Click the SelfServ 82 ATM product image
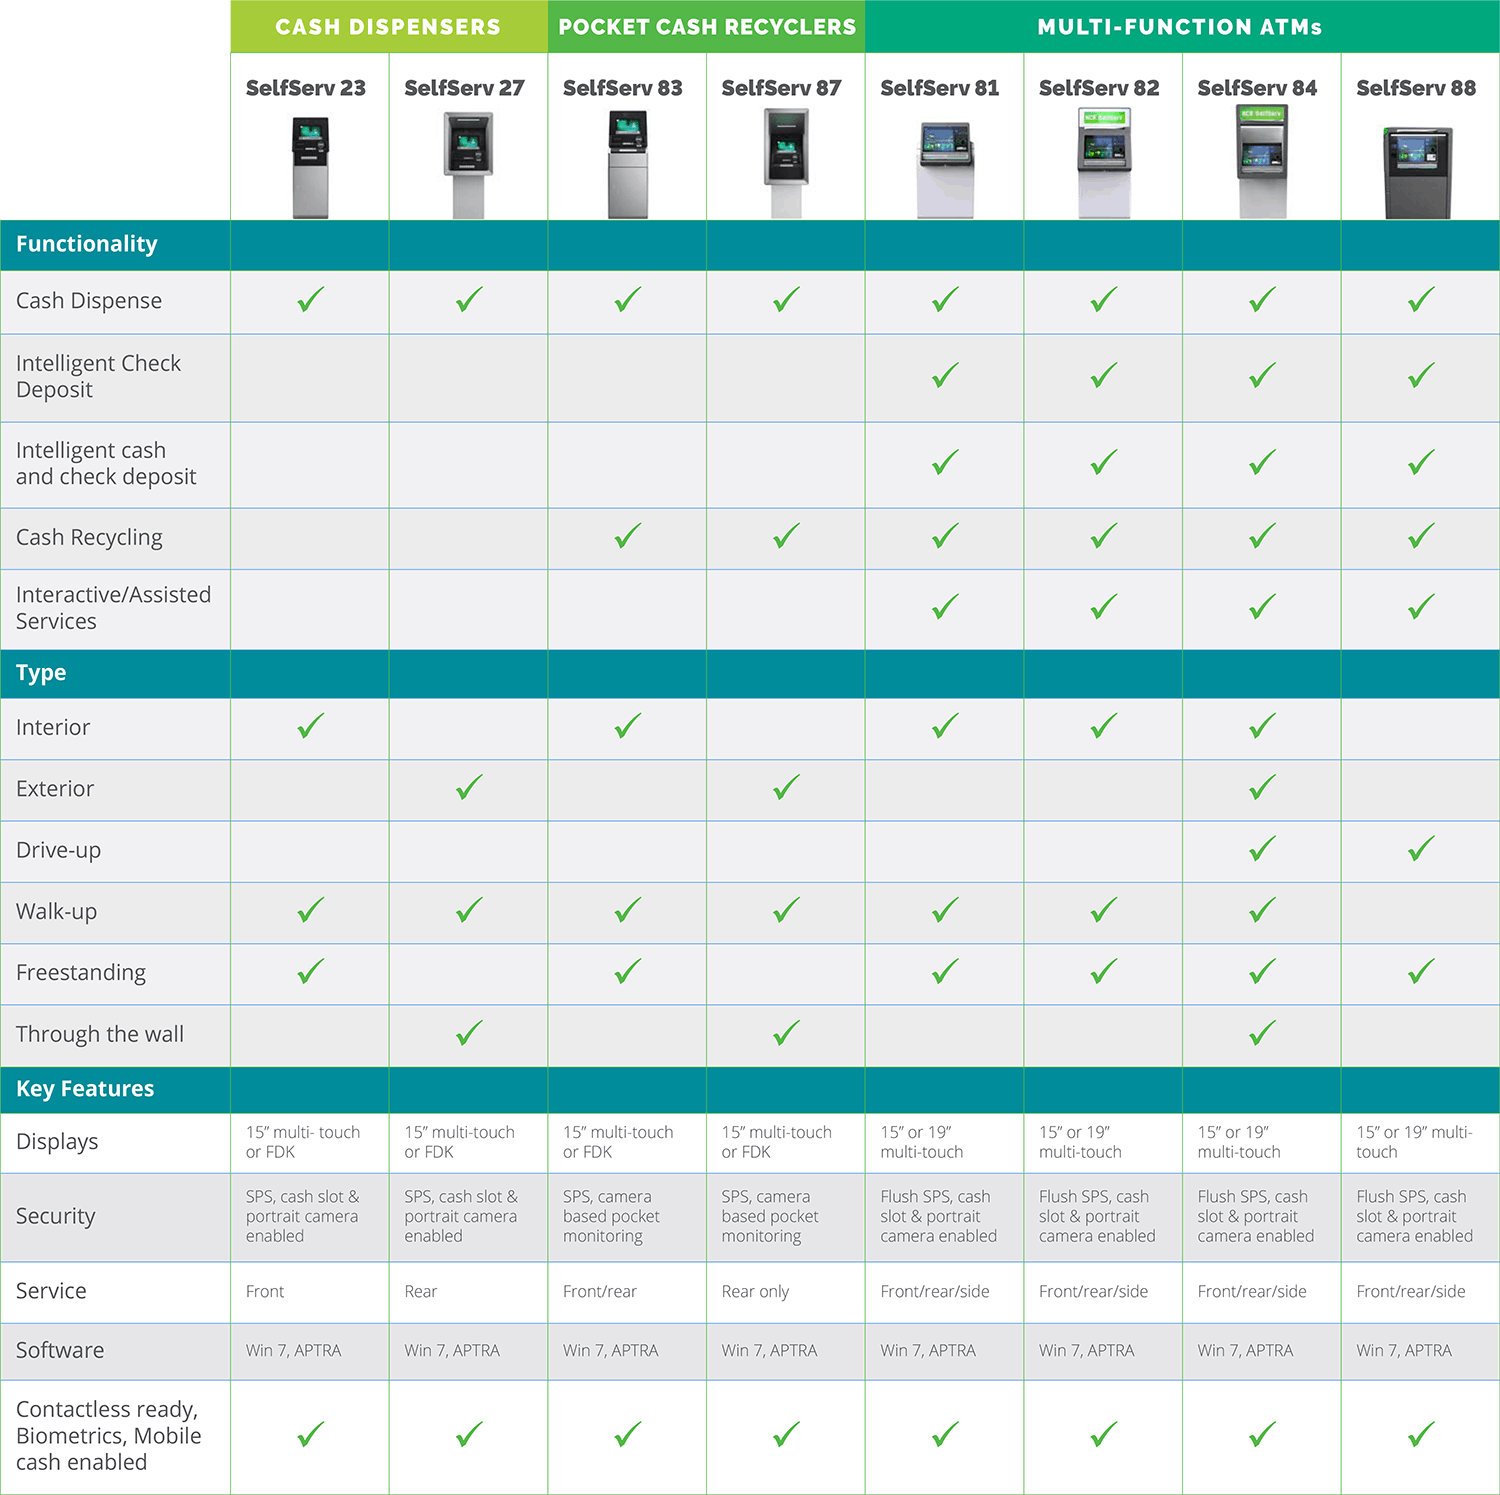This screenshot has height=1495, width=1500. 1104,164
